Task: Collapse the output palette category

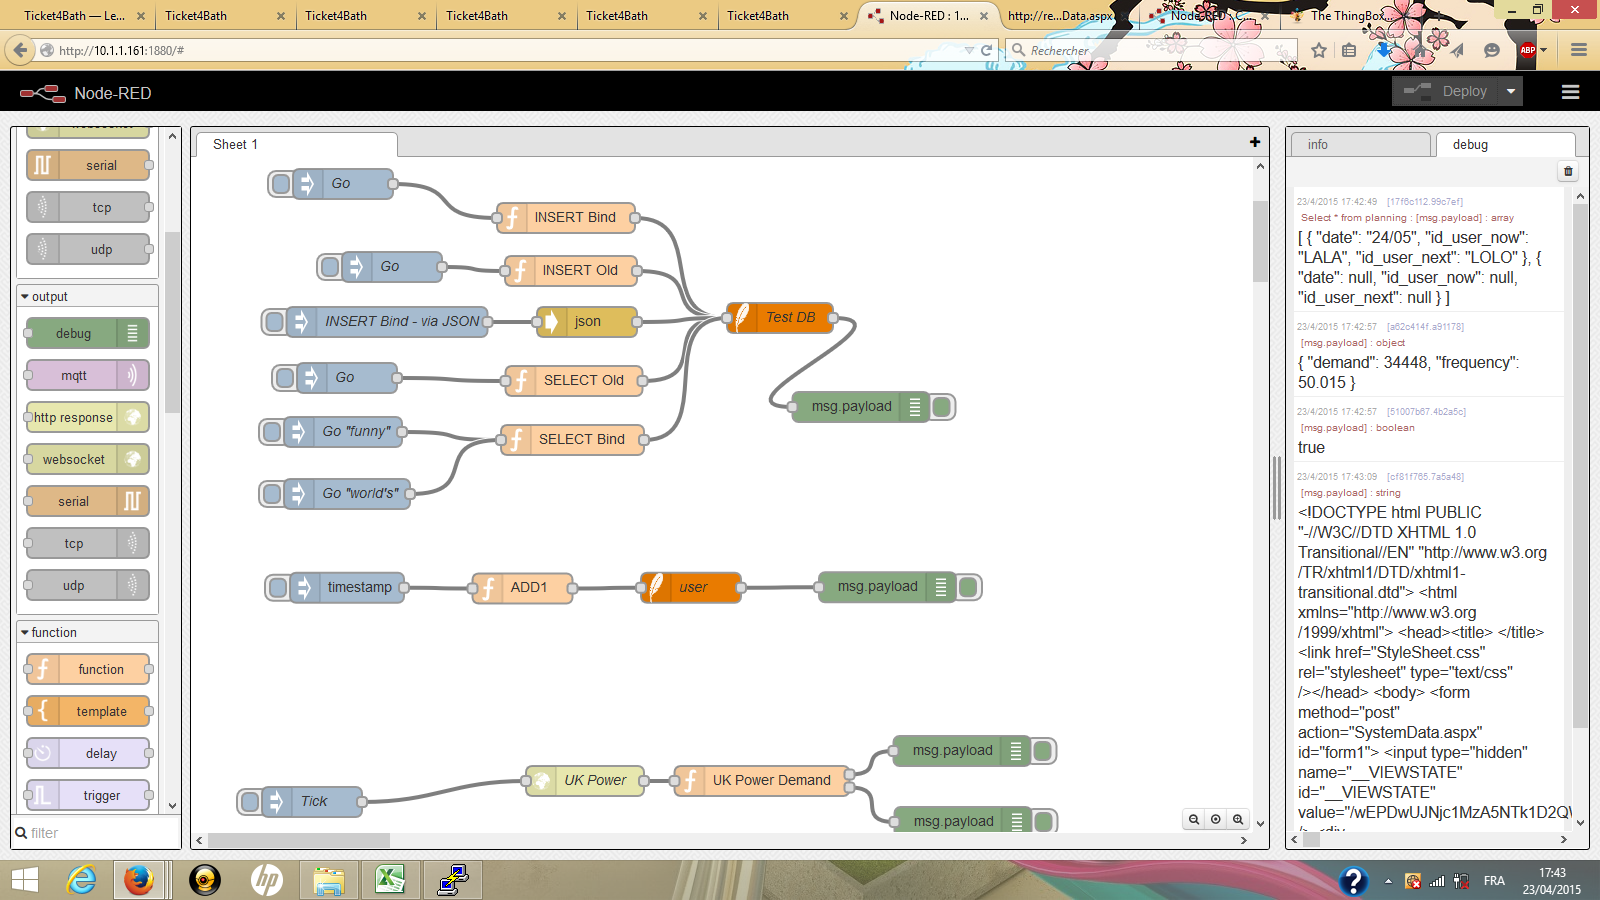Action: click(x=25, y=297)
